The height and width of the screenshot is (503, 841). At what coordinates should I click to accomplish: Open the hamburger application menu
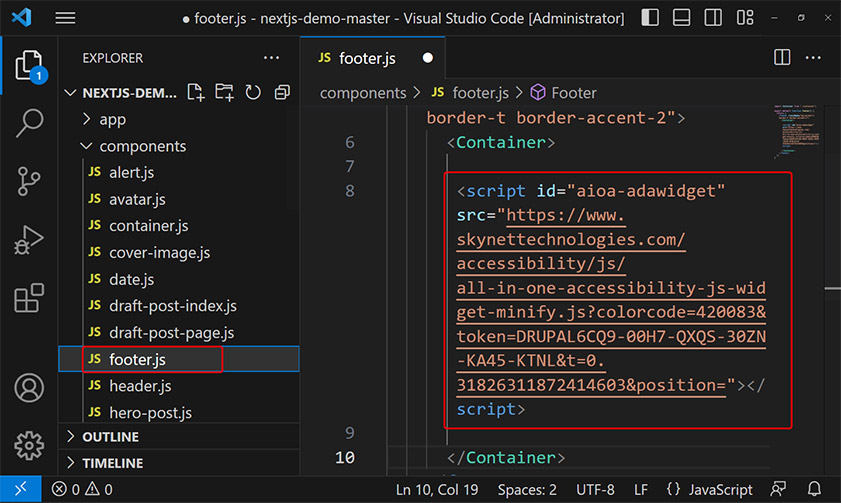coord(65,18)
